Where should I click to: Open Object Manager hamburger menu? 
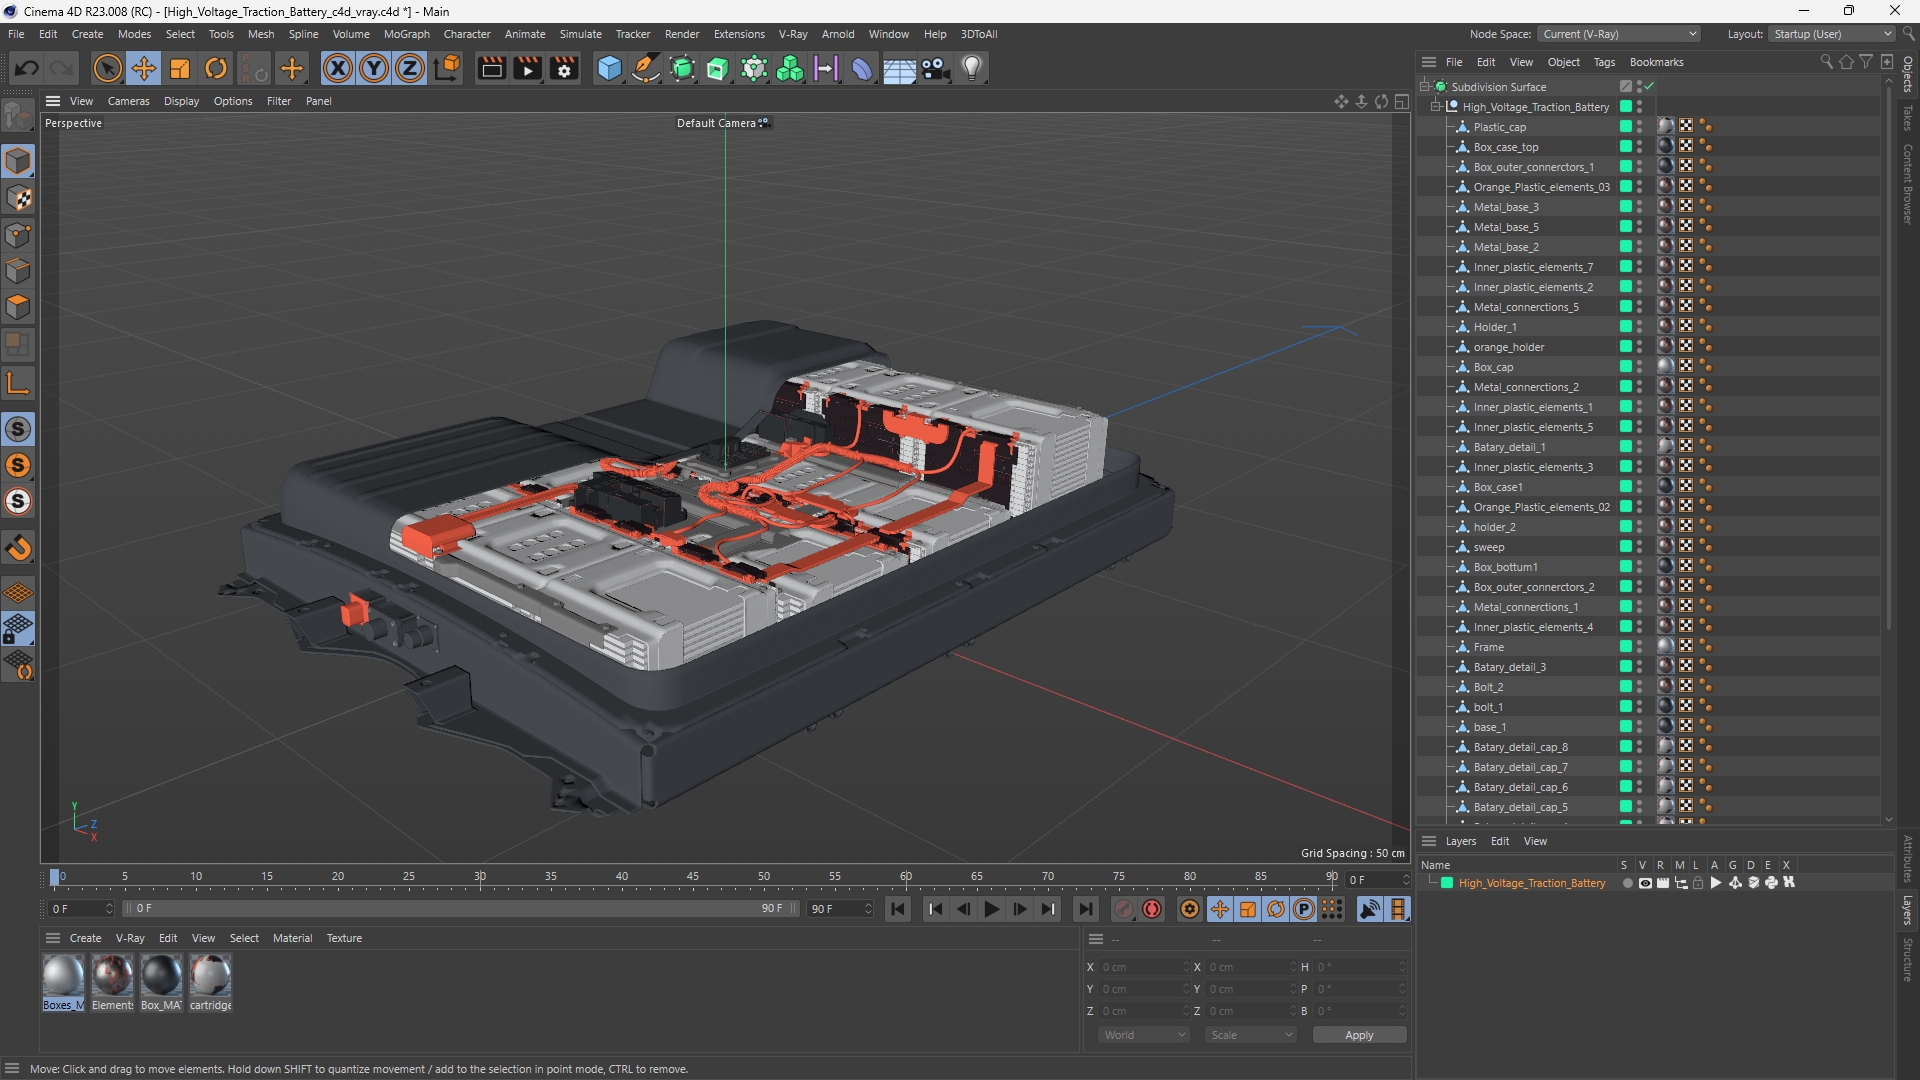coord(1429,62)
